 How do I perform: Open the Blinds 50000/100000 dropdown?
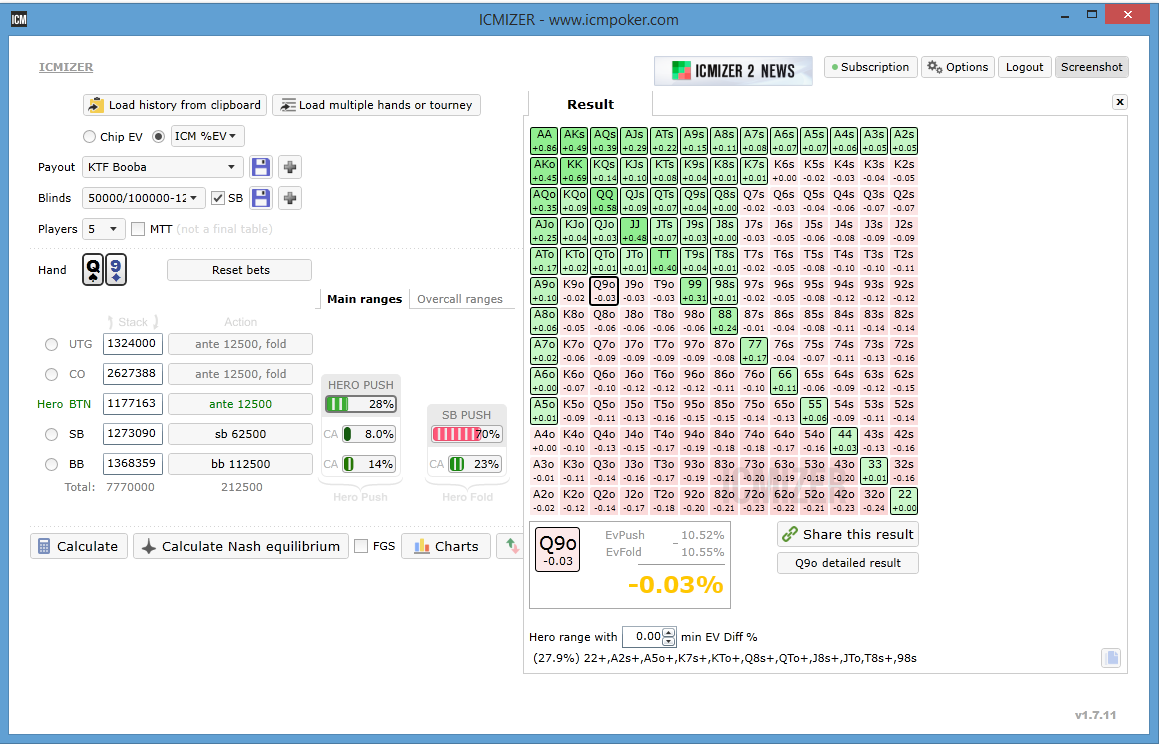pos(144,198)
